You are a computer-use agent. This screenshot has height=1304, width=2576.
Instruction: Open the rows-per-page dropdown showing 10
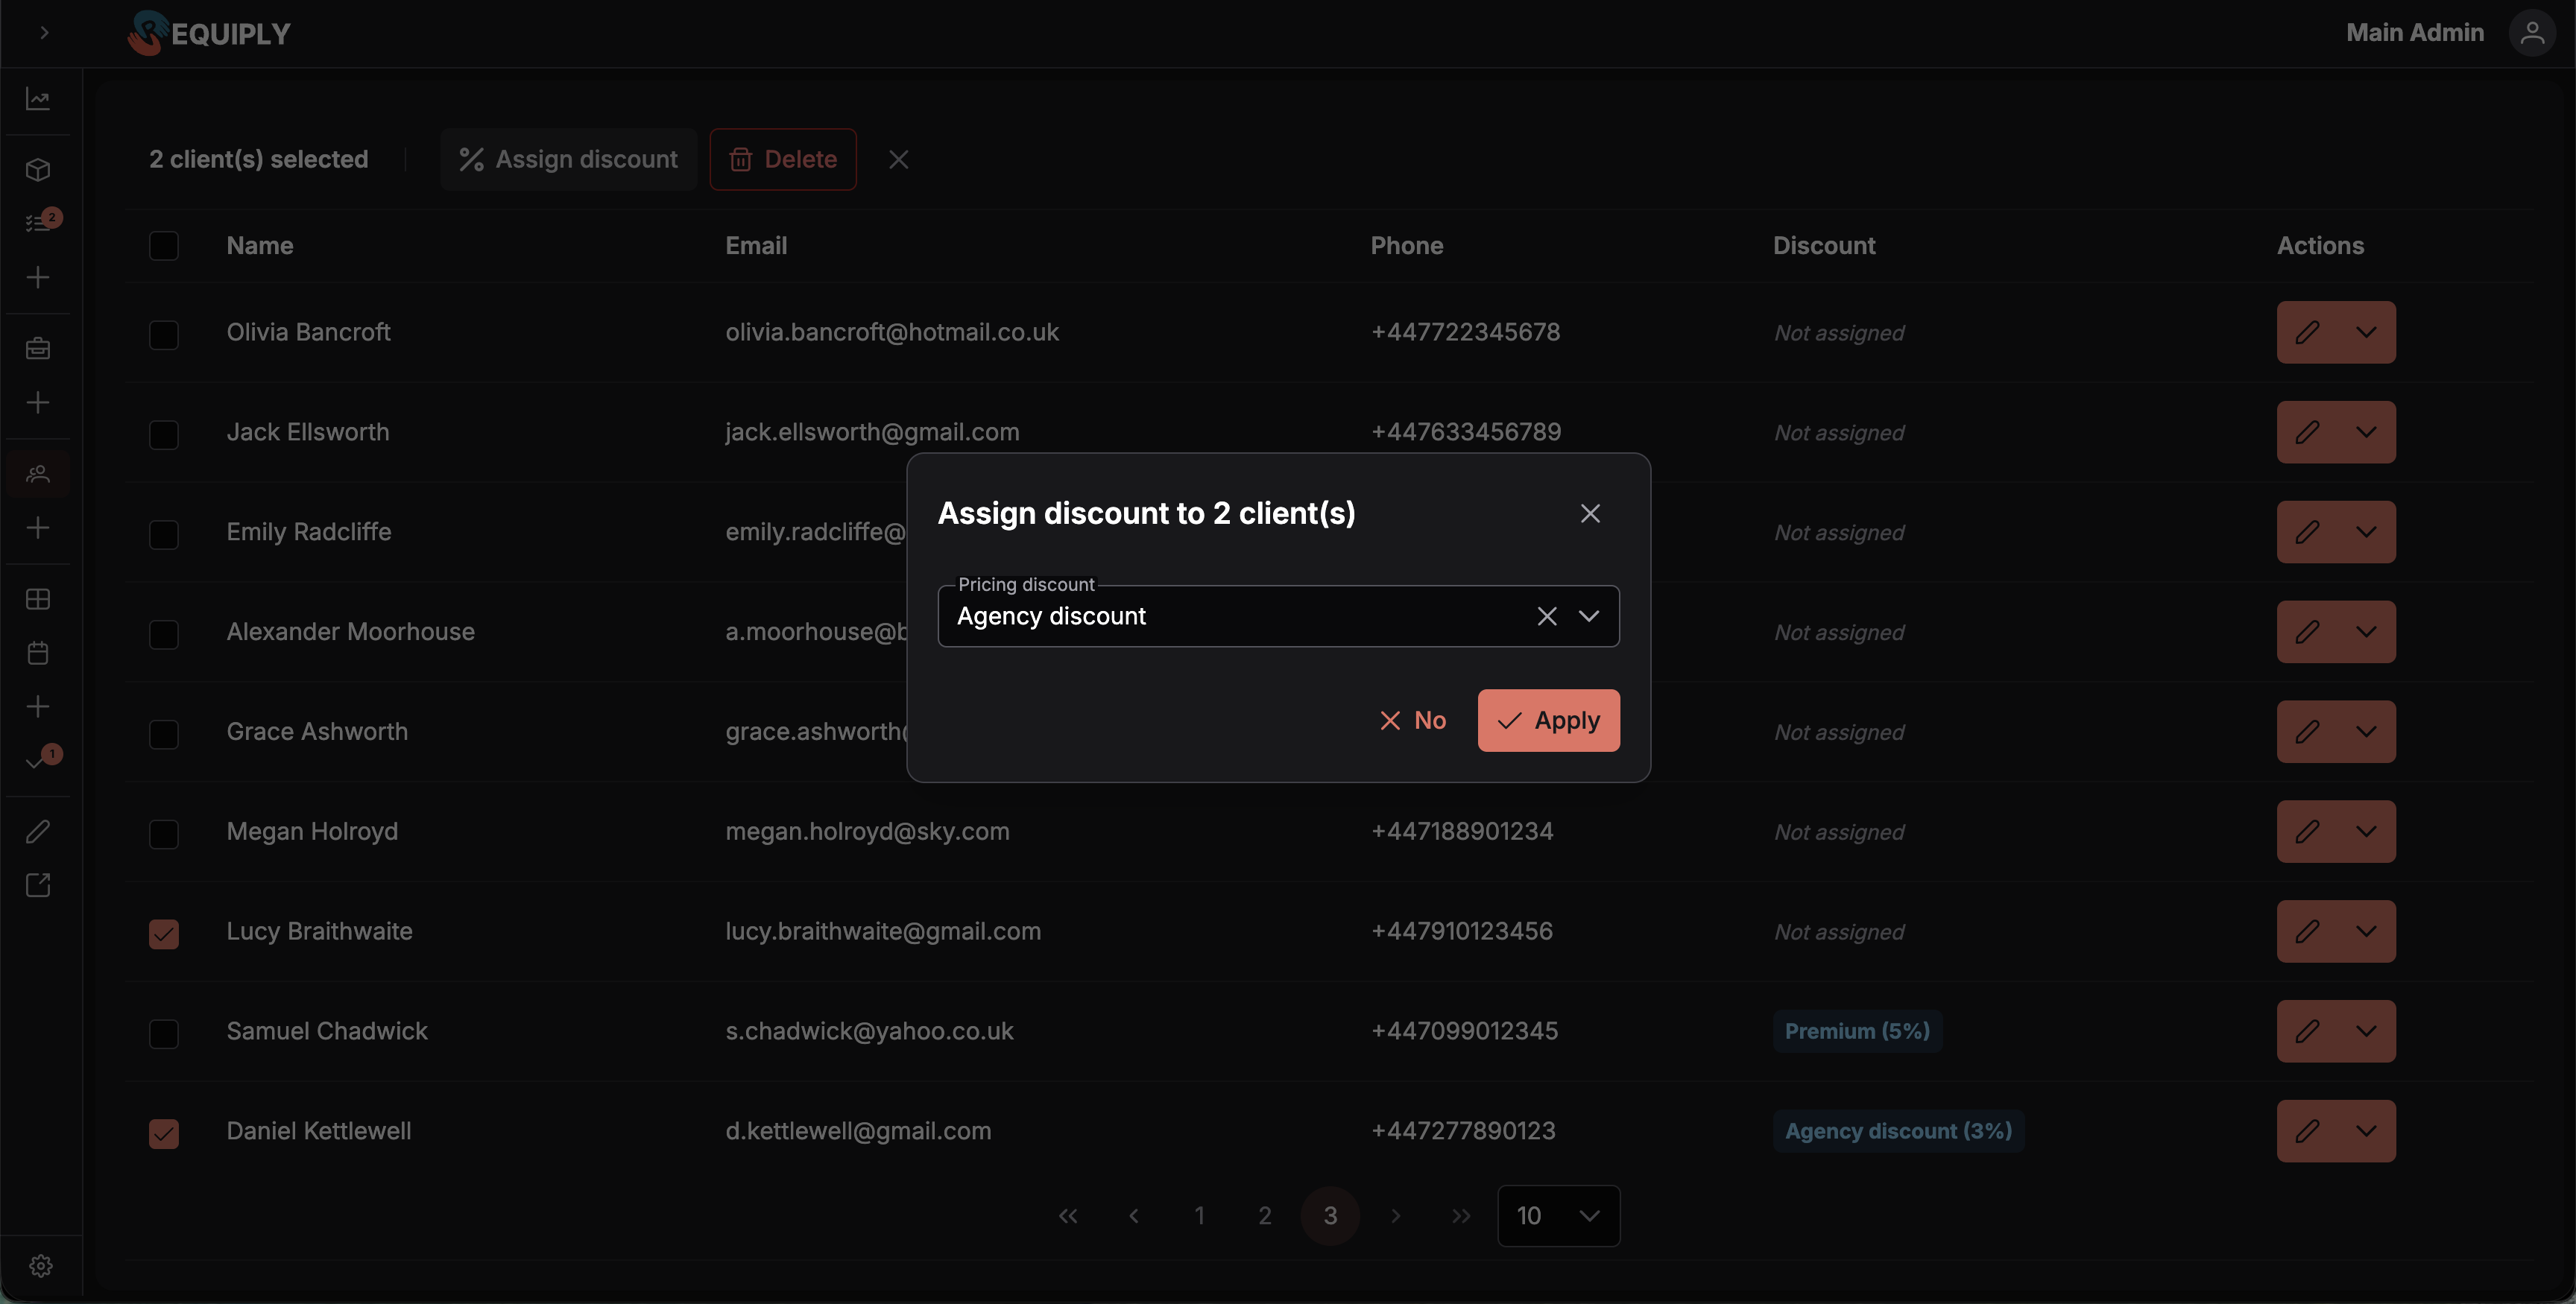[1558, 1216]
